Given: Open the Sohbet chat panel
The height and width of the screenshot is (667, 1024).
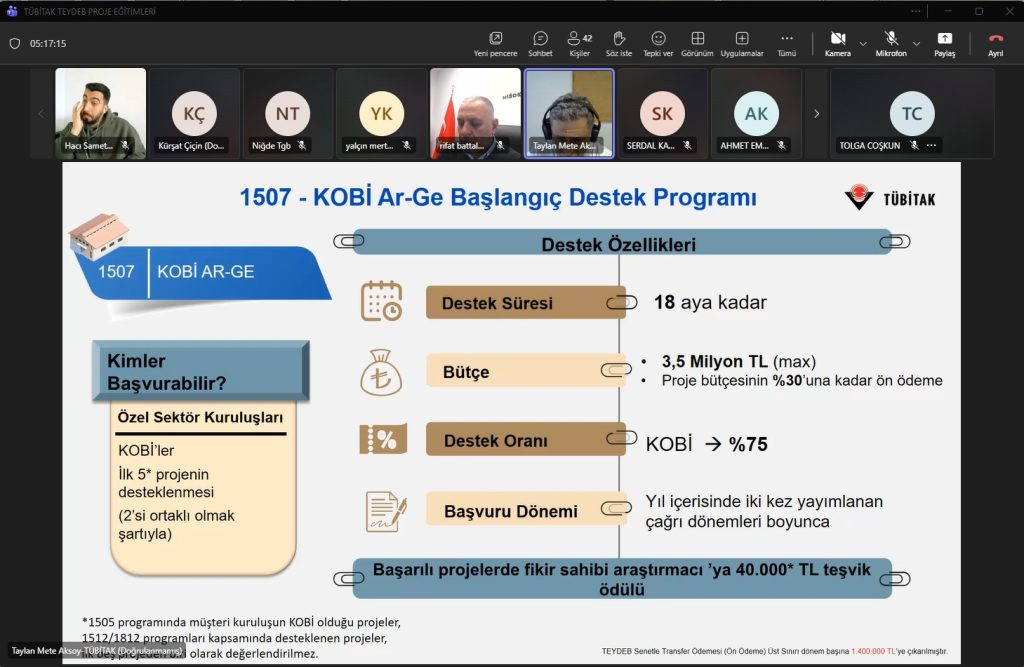Looking at the screenshot, I should tap(540, 43).
